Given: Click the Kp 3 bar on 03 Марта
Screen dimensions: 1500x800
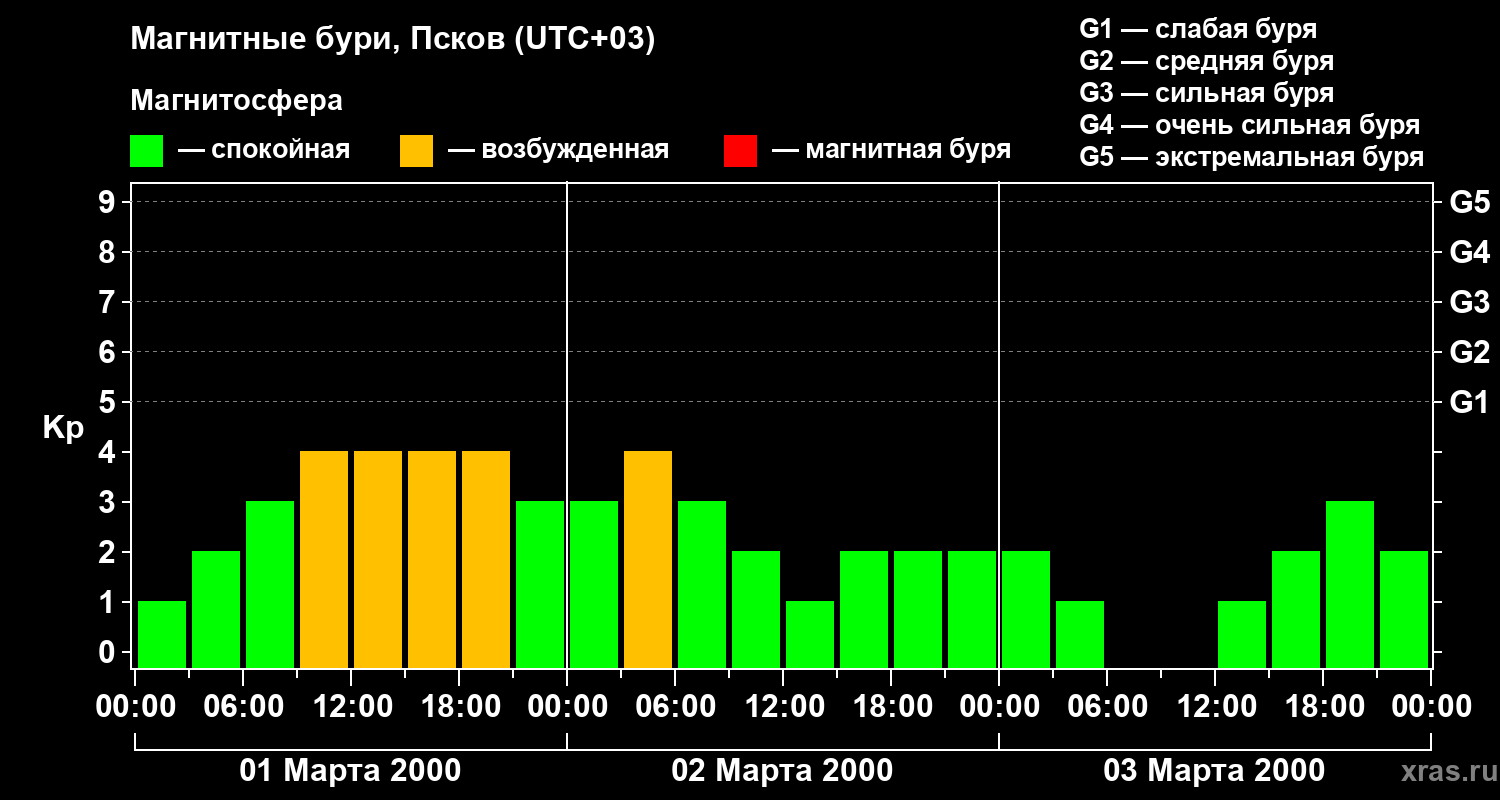Looking at the screenshot, I should 1350,585.
